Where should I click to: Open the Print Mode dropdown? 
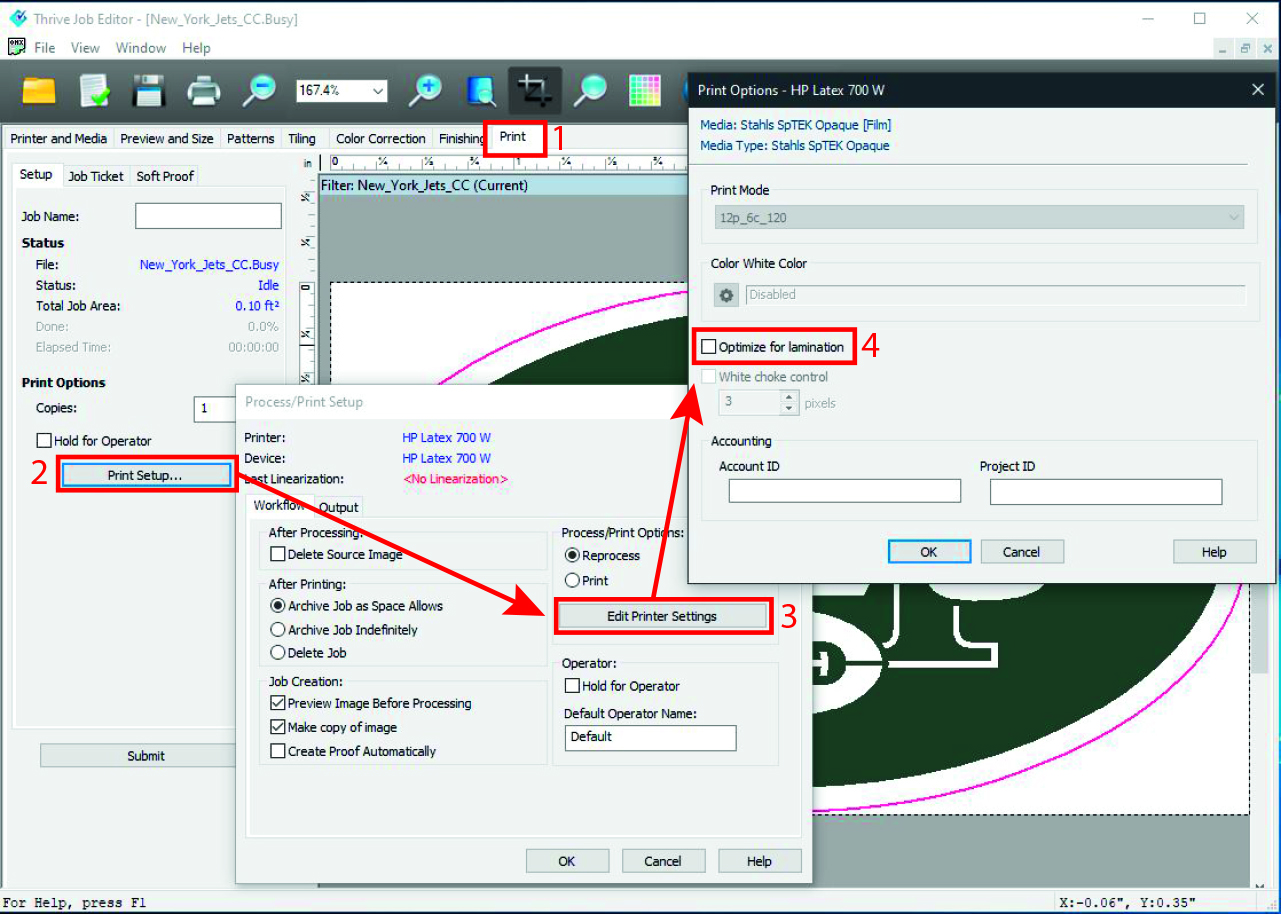(x=978, y=217)
